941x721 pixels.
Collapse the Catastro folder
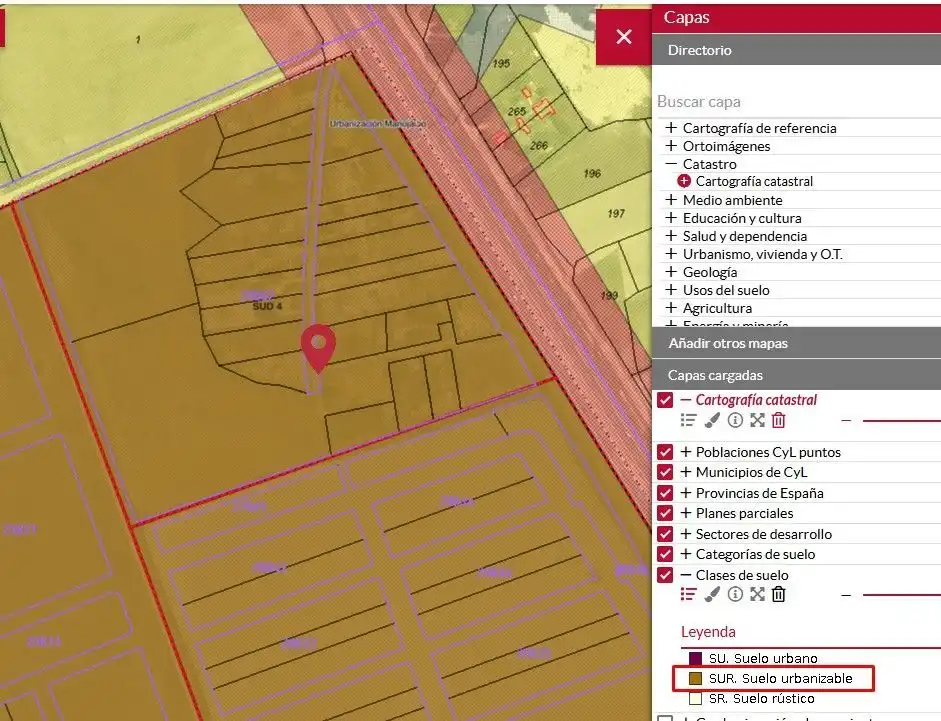[671, 163]
